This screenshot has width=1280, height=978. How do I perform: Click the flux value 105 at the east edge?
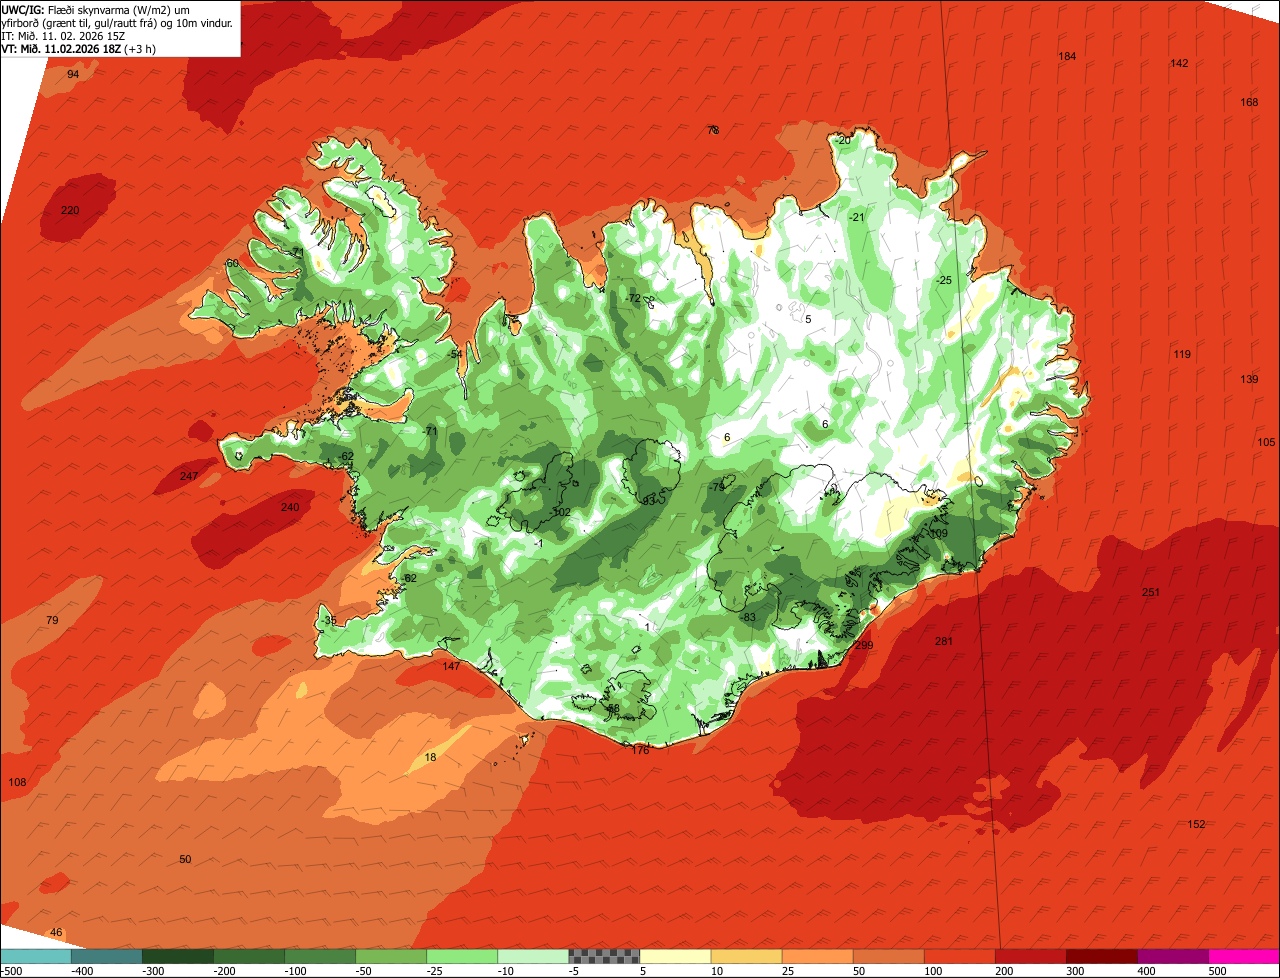(1266, 442)
